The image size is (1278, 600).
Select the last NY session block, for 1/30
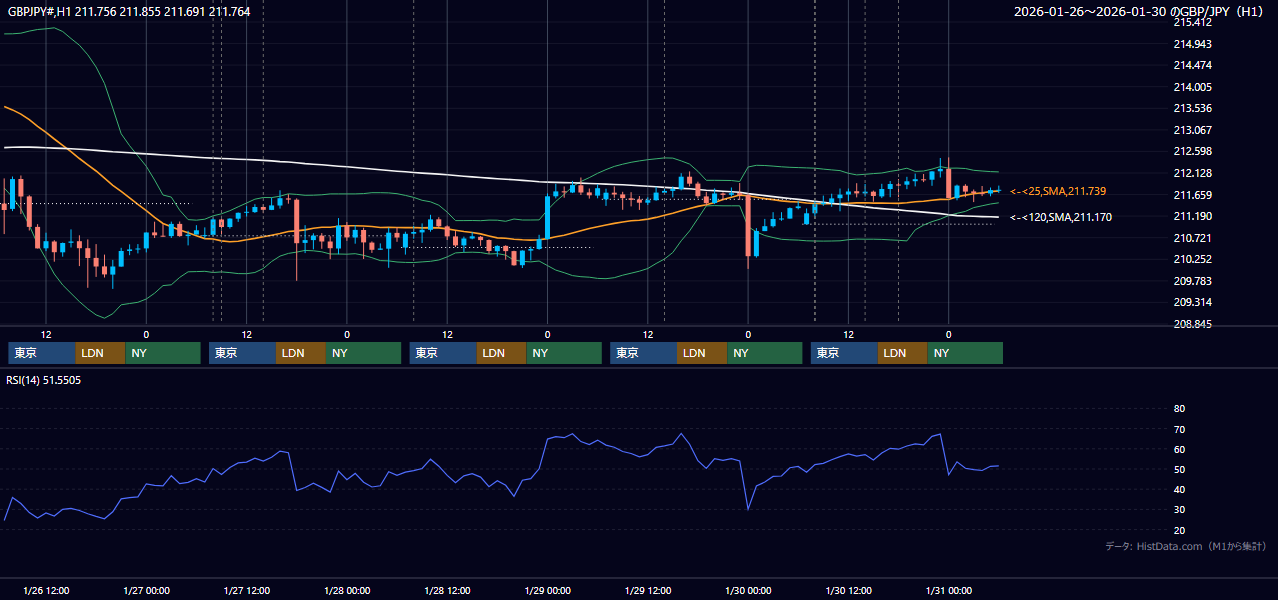(x=965, y=353)
